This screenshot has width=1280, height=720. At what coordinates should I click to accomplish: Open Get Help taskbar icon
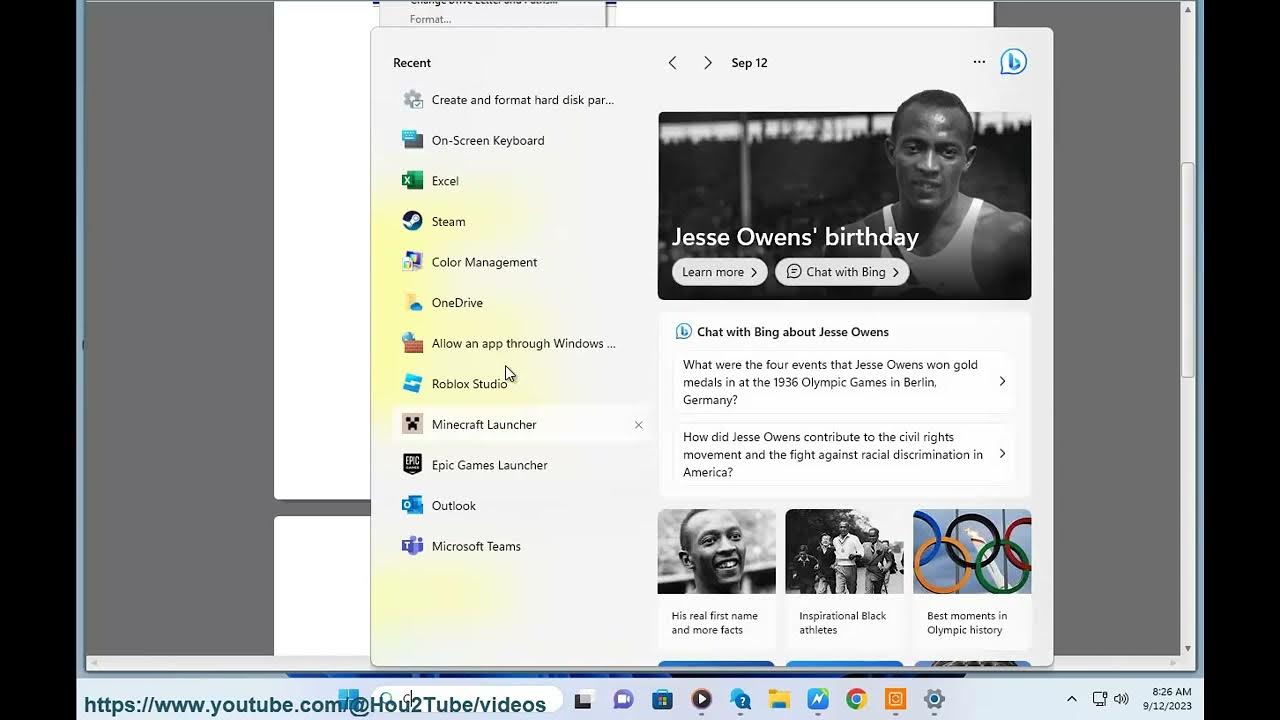click(741, 699)
